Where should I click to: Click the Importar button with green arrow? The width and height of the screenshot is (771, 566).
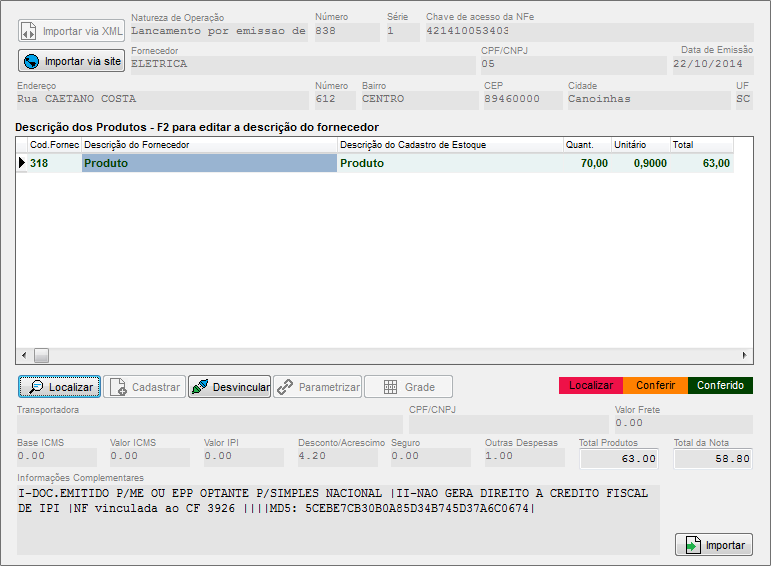(x=713, y=545)
